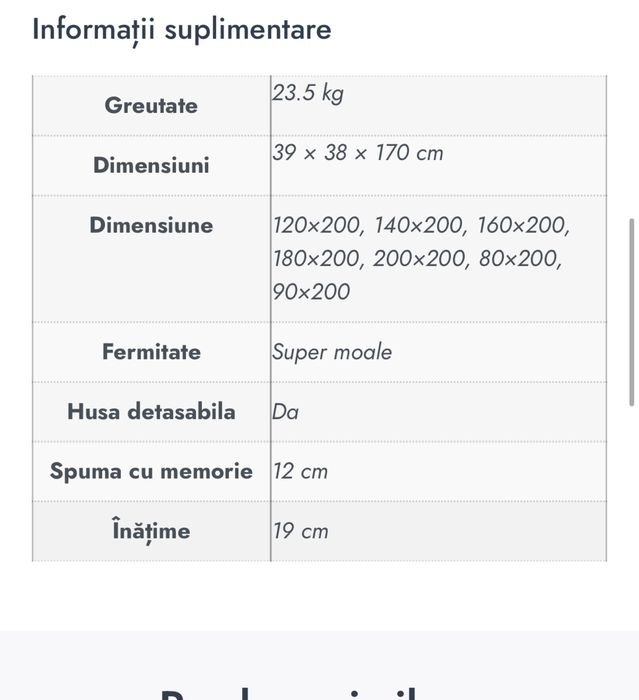
Task: Select the "Husa detasabila" row label
Action: [151, 412]
